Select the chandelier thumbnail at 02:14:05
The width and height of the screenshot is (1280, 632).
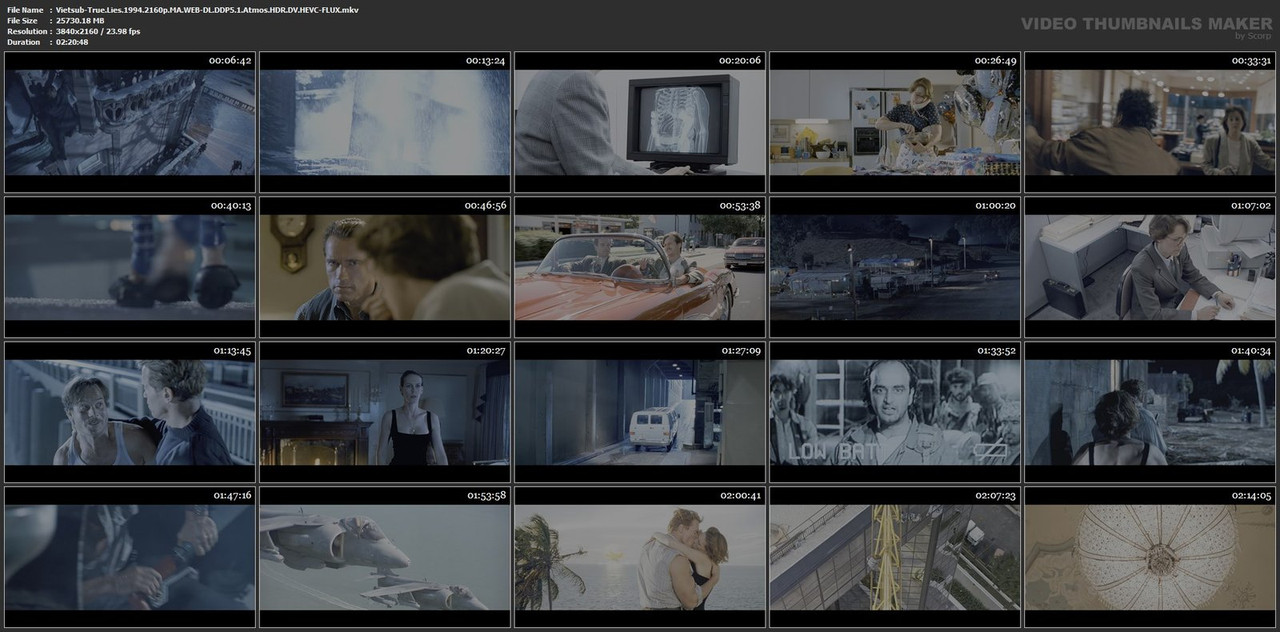1150,556
